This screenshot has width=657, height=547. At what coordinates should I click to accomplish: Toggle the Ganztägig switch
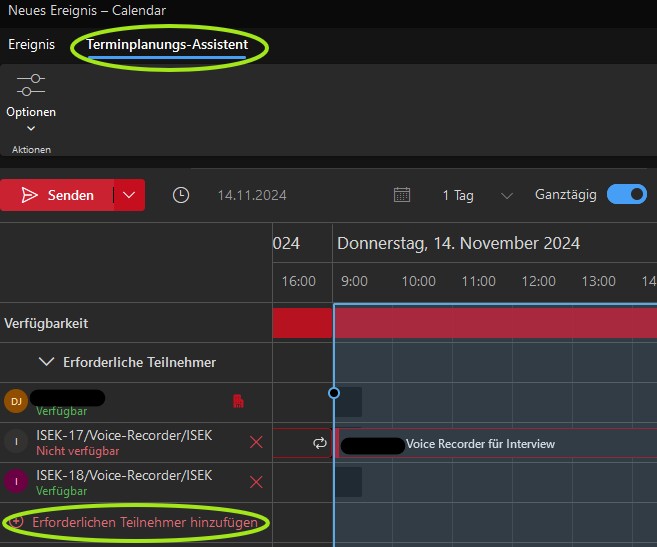coord(627,194)
